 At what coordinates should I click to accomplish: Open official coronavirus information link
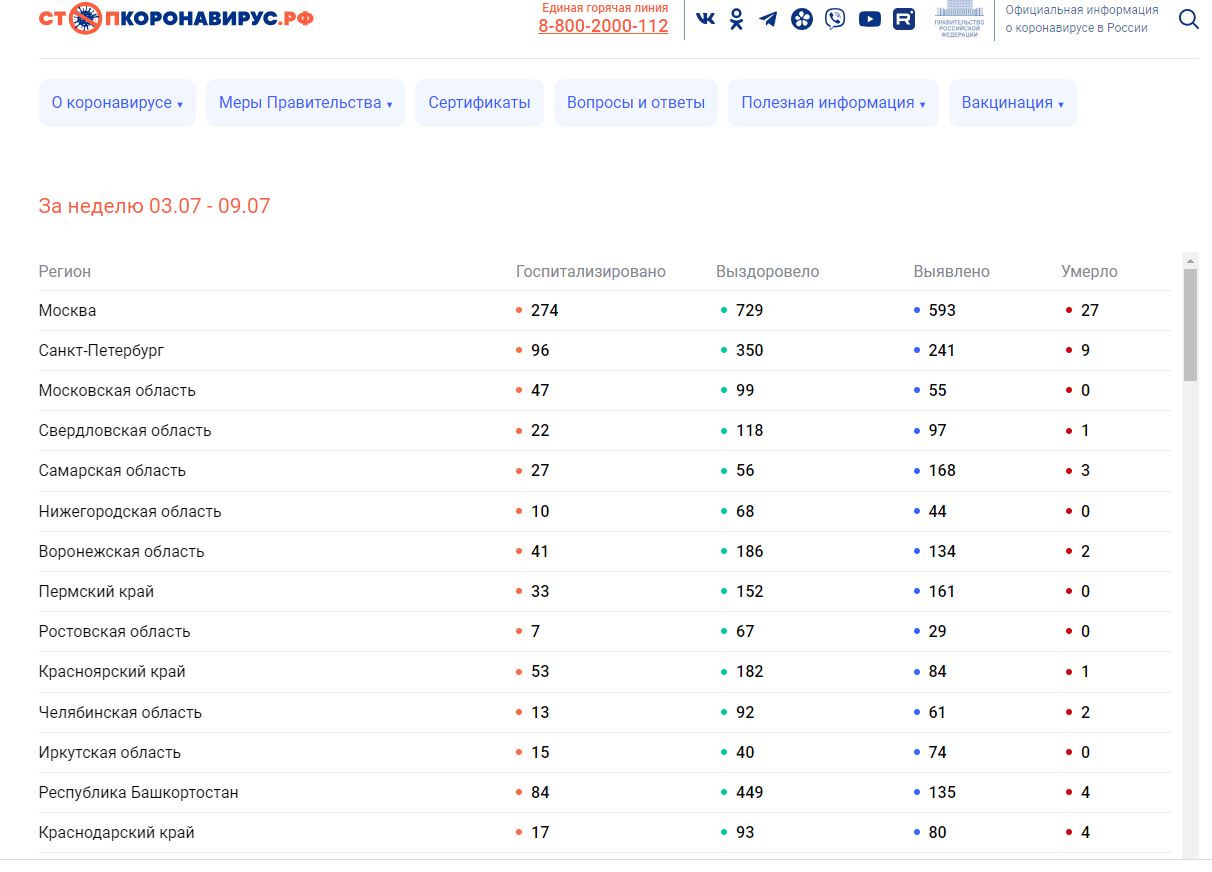pos(1082,19)
